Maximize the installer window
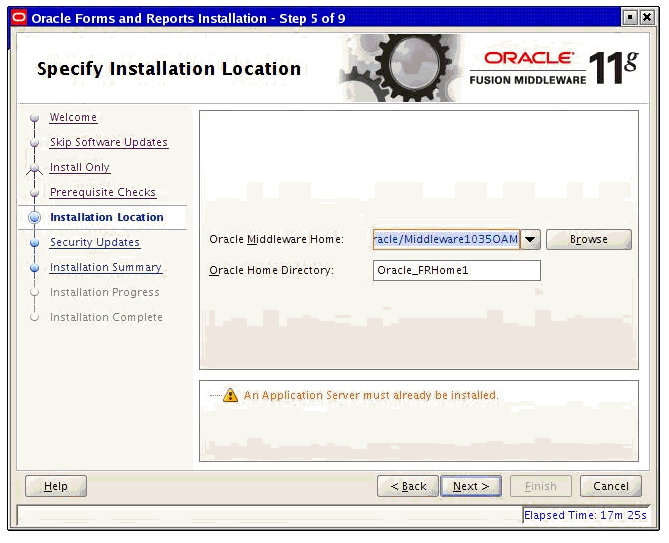 pos(630,17)
